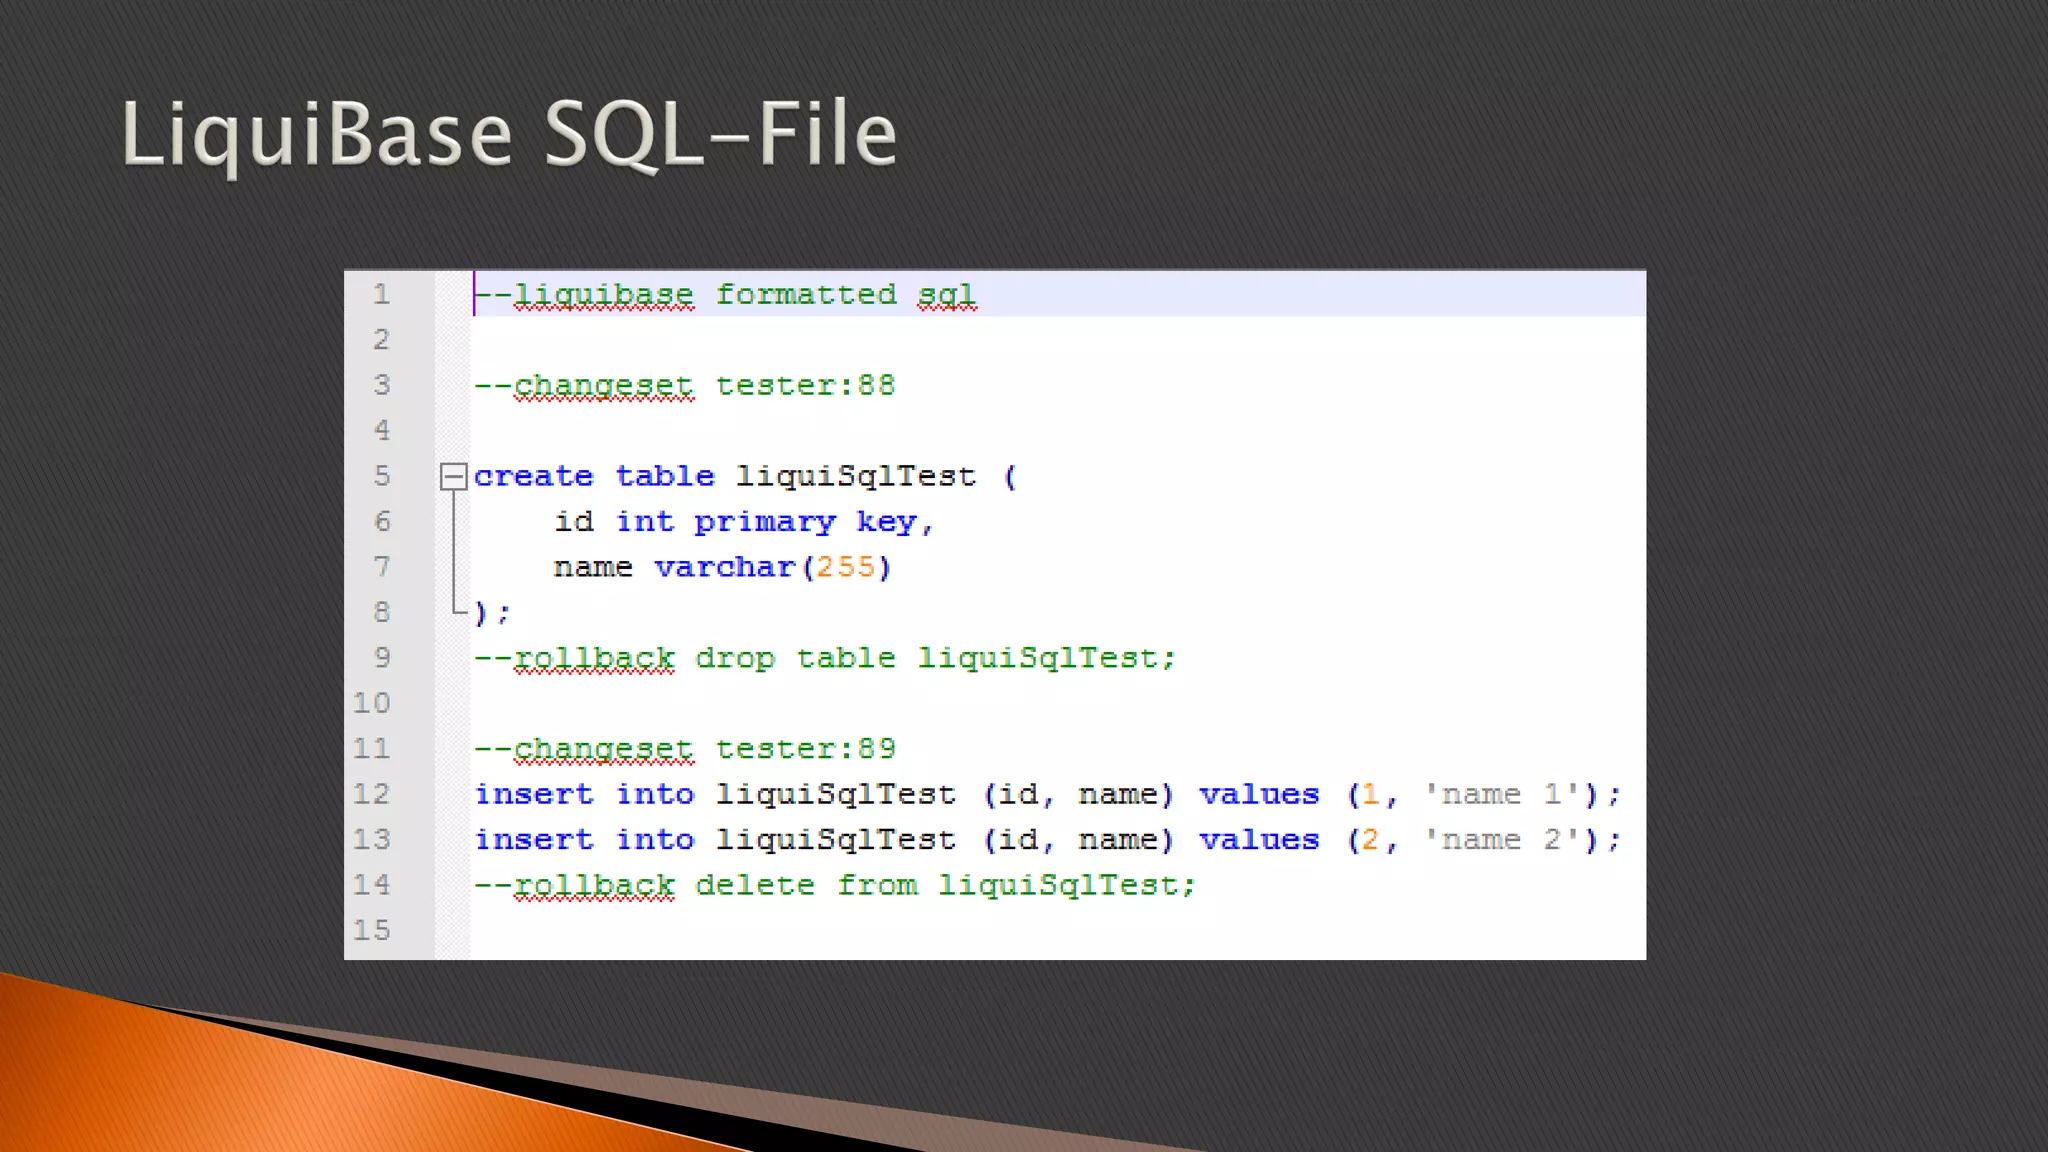Screen dimensions: 2048x1152
Task: Place cursor on 'liquibase' in first line
Action: 603,295
